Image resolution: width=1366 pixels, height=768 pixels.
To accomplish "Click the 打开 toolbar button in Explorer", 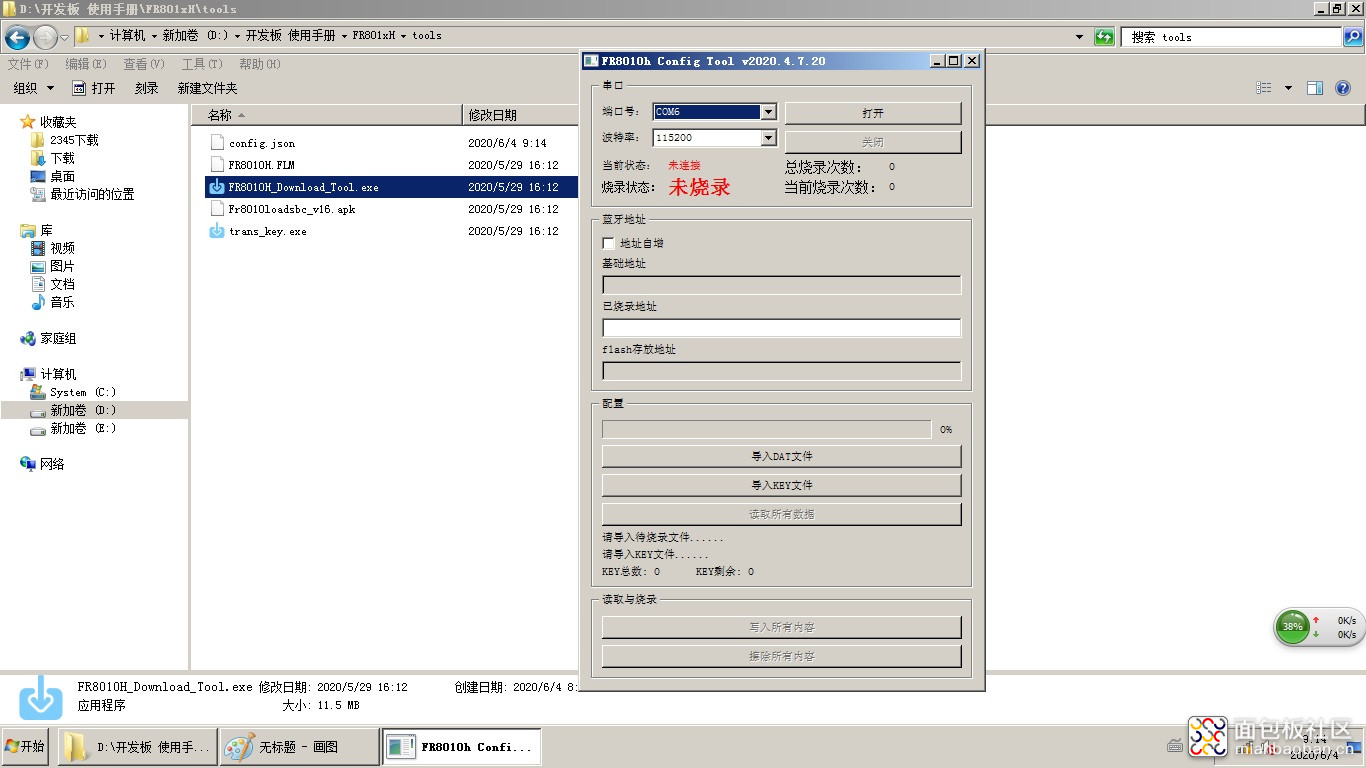I will [94, 88].
